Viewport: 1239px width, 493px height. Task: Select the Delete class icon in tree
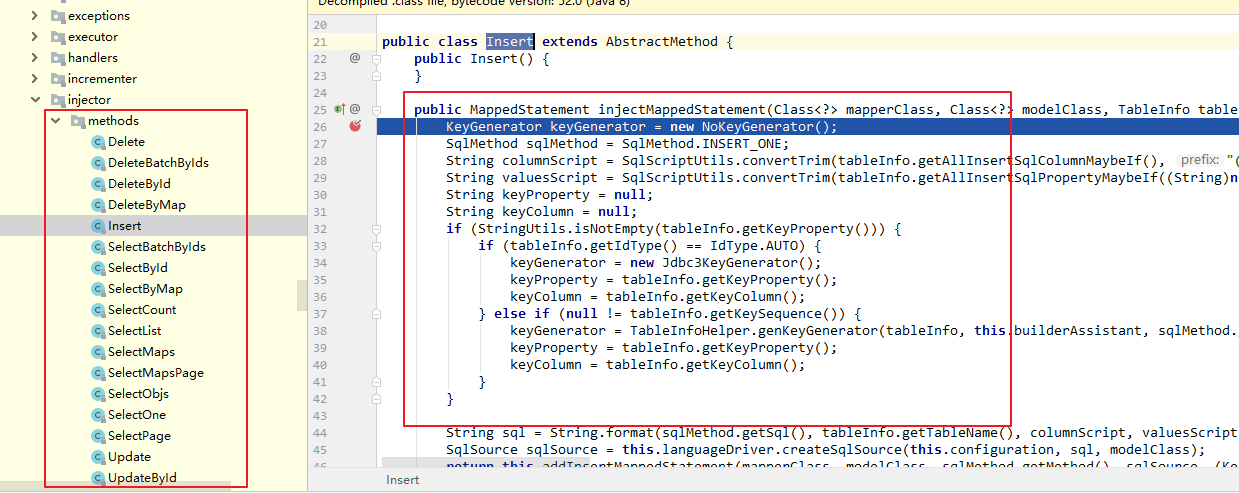pos(98,142)
